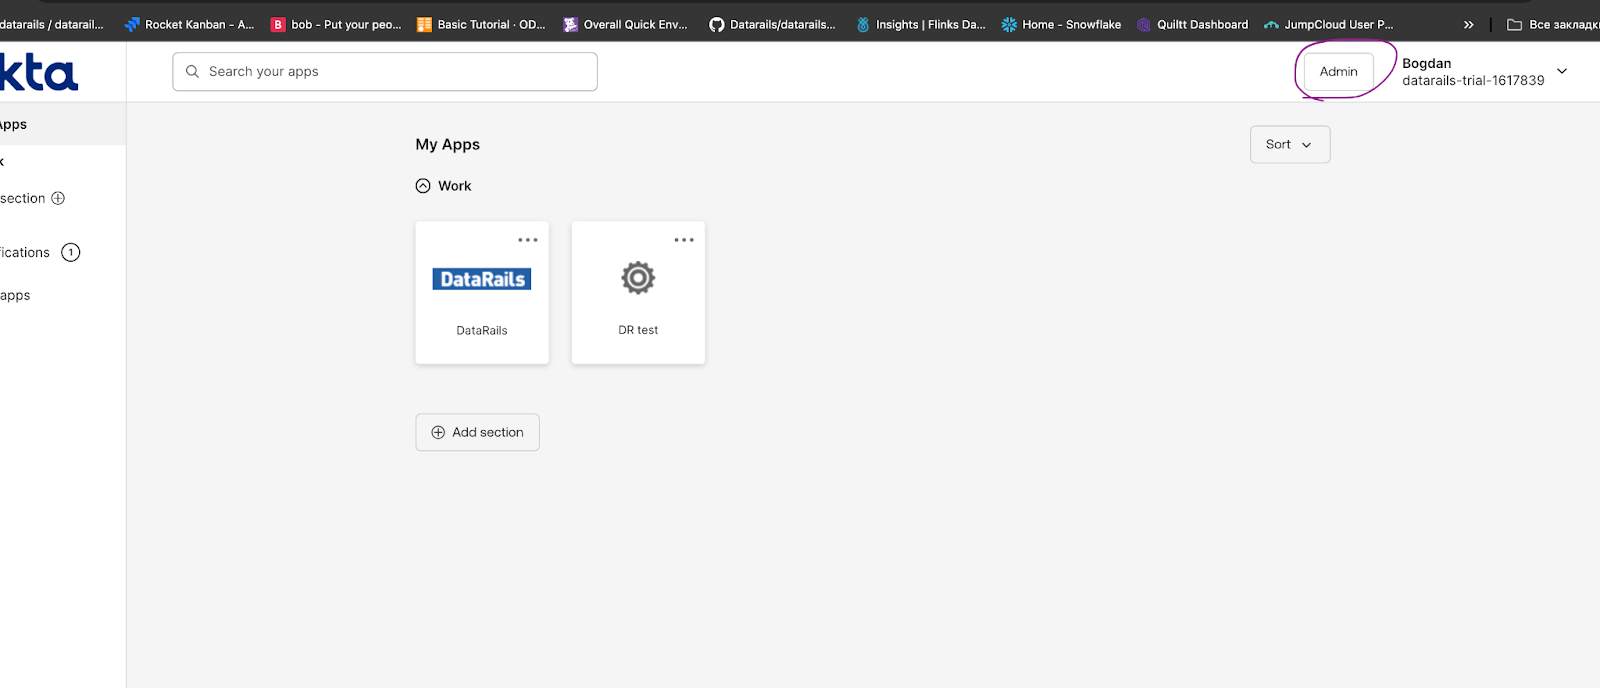1600x688 pixels.
Task: Open all bookmarks folder
Action: tap(1553, 24)
